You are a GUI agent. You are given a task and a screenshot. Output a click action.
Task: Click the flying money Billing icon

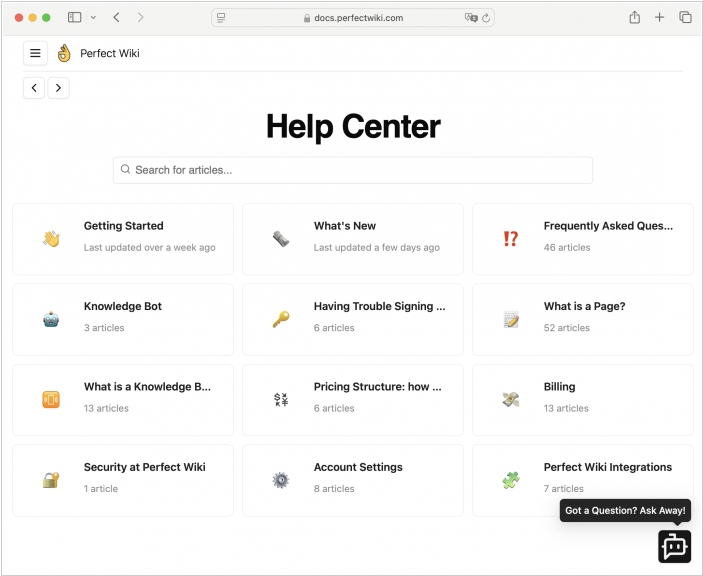point(511,399)
